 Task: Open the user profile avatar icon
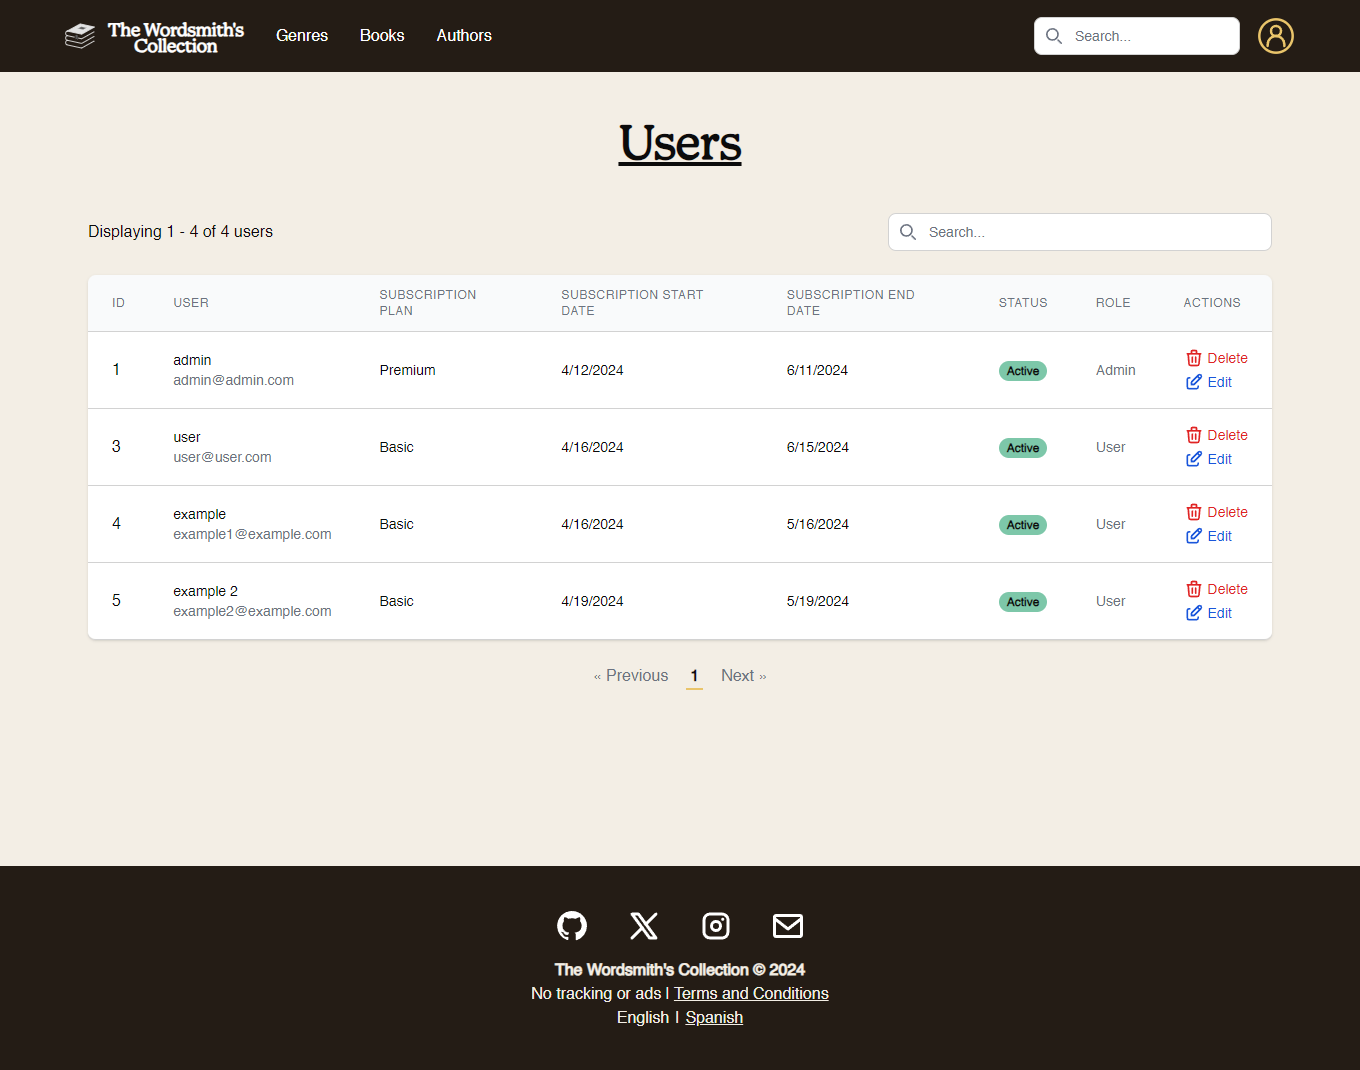[1275, 36]
